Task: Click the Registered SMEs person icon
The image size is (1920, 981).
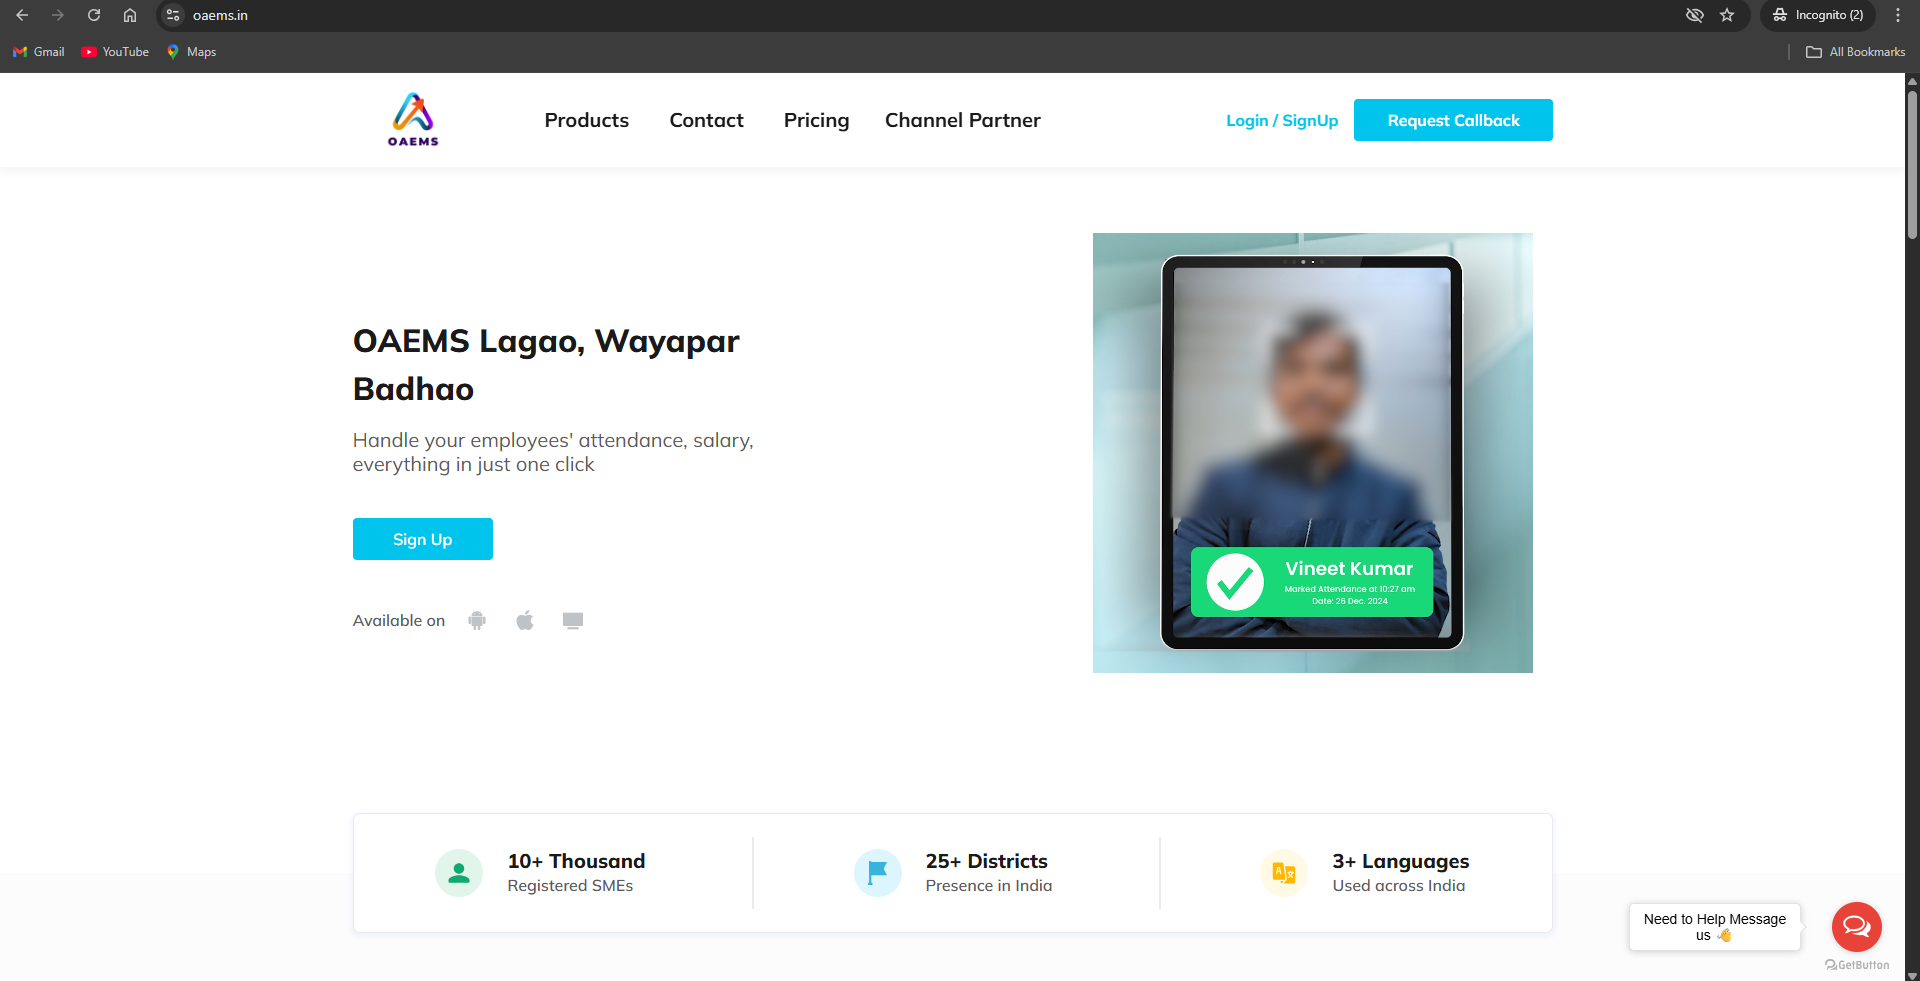Action: coord(459,873)
